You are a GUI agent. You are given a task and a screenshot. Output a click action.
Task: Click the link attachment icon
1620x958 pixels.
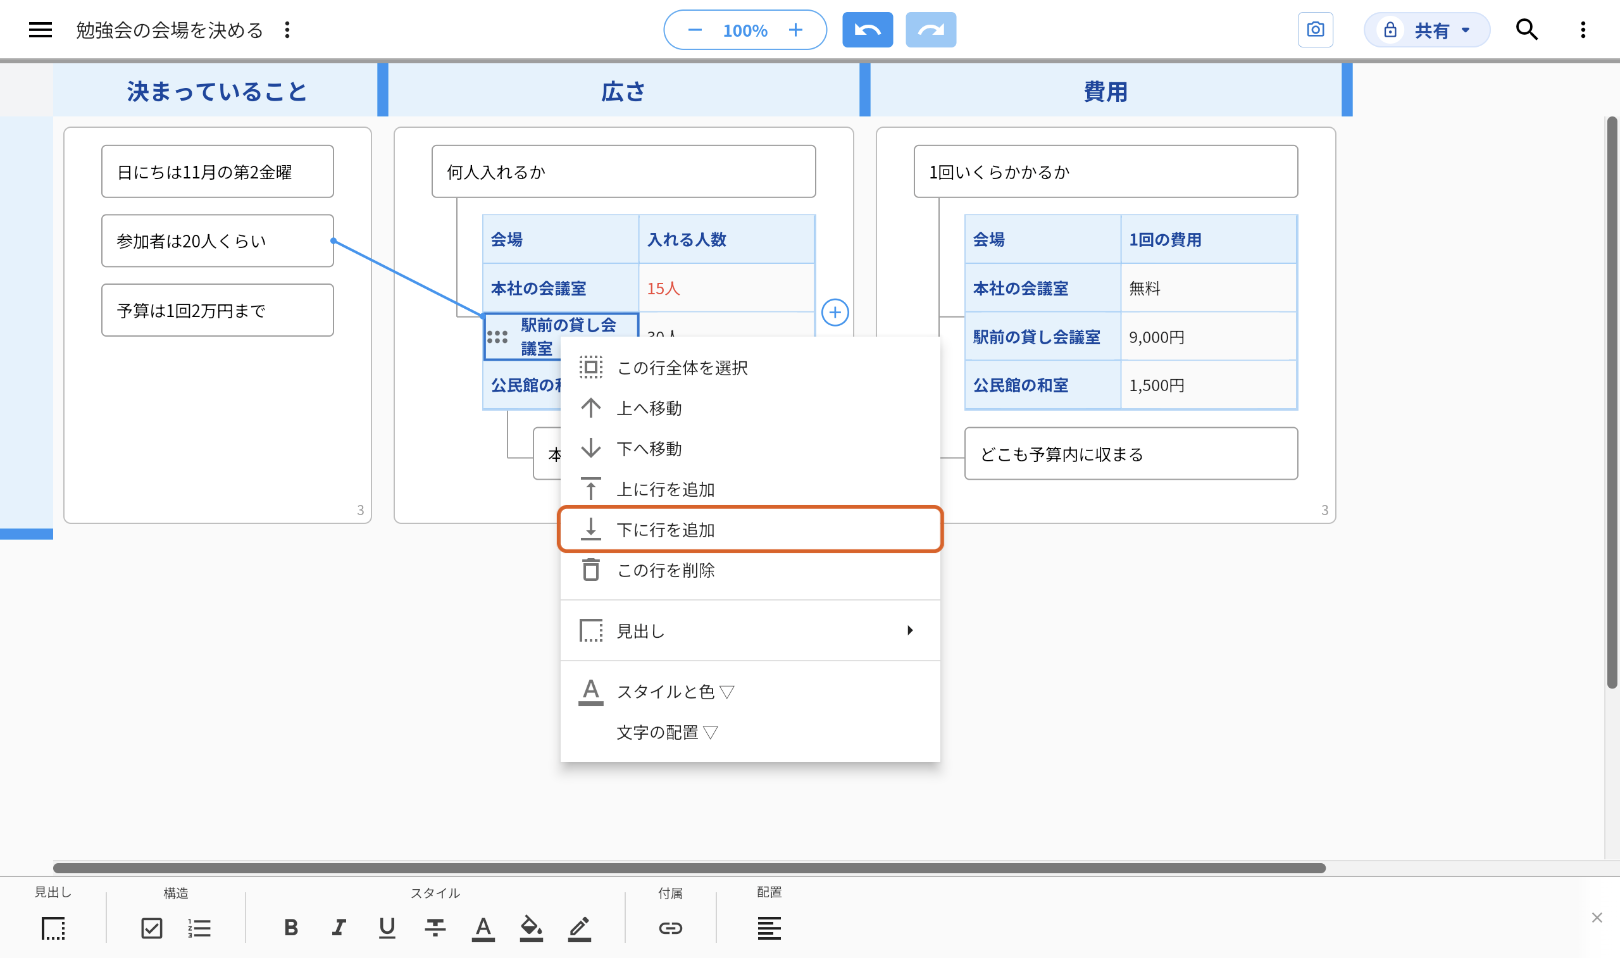tap(670, 928)
